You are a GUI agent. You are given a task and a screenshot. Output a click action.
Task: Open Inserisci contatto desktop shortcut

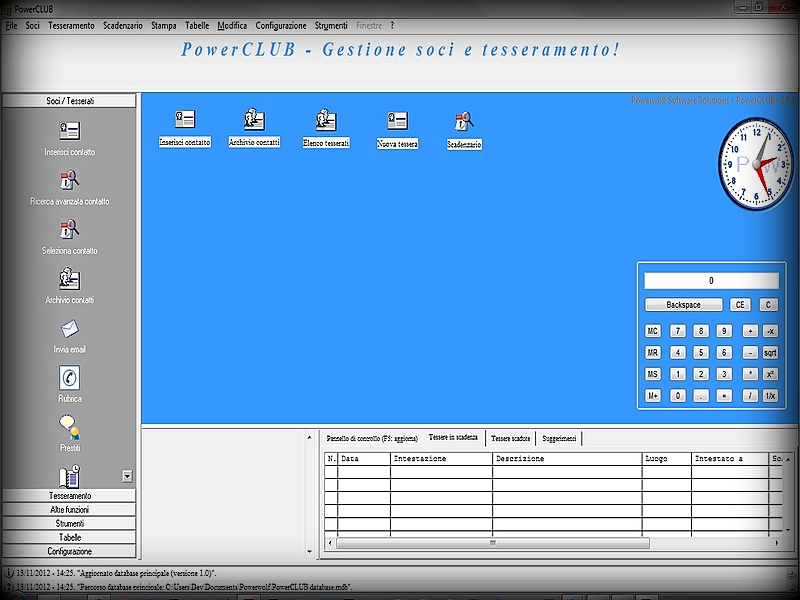[185, 128]
